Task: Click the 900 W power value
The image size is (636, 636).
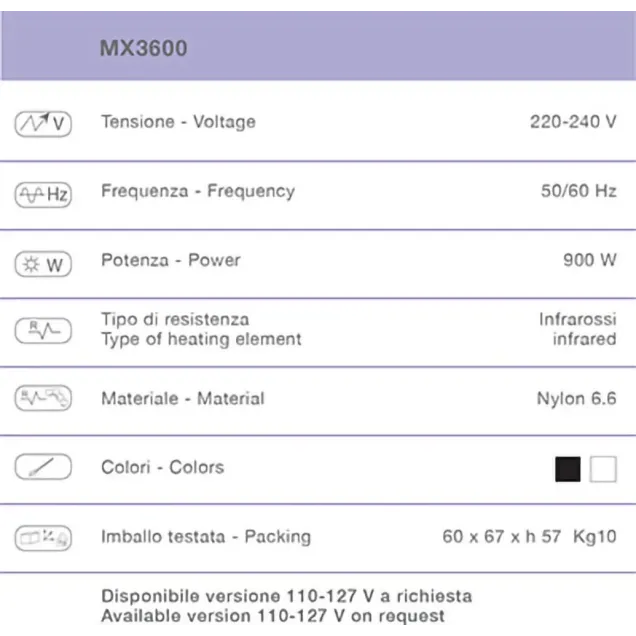Action: tap(589, 260)
